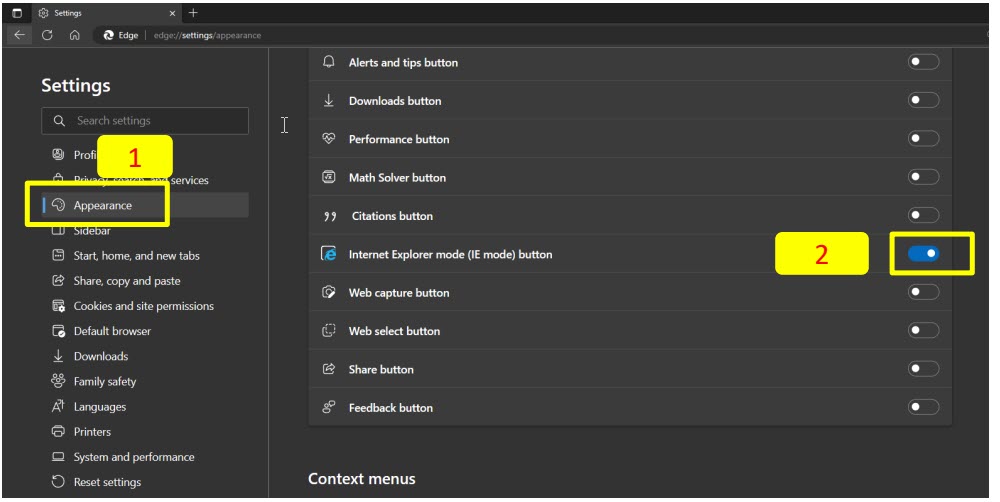
Task: Click the home icon in toolbar
Action: point(75,35)
